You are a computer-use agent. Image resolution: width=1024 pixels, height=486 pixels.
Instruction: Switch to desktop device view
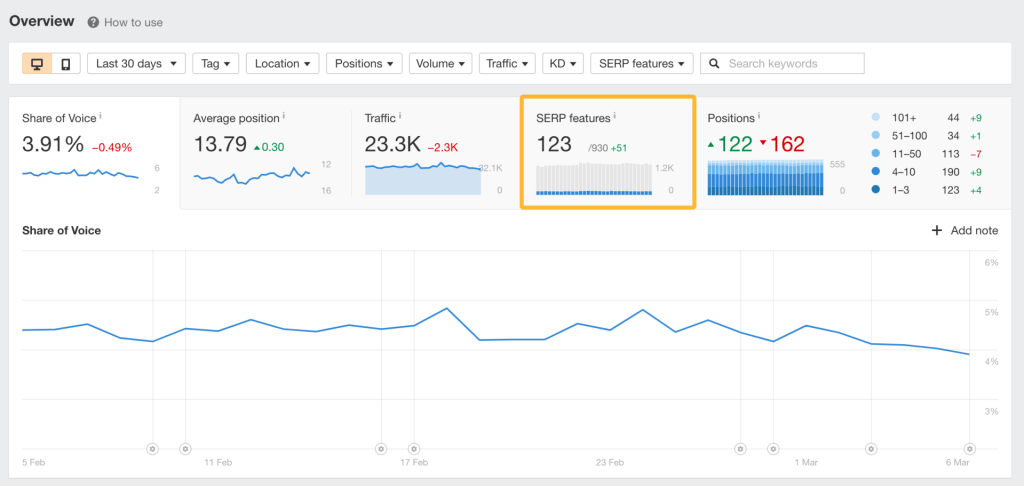(37, 64)
